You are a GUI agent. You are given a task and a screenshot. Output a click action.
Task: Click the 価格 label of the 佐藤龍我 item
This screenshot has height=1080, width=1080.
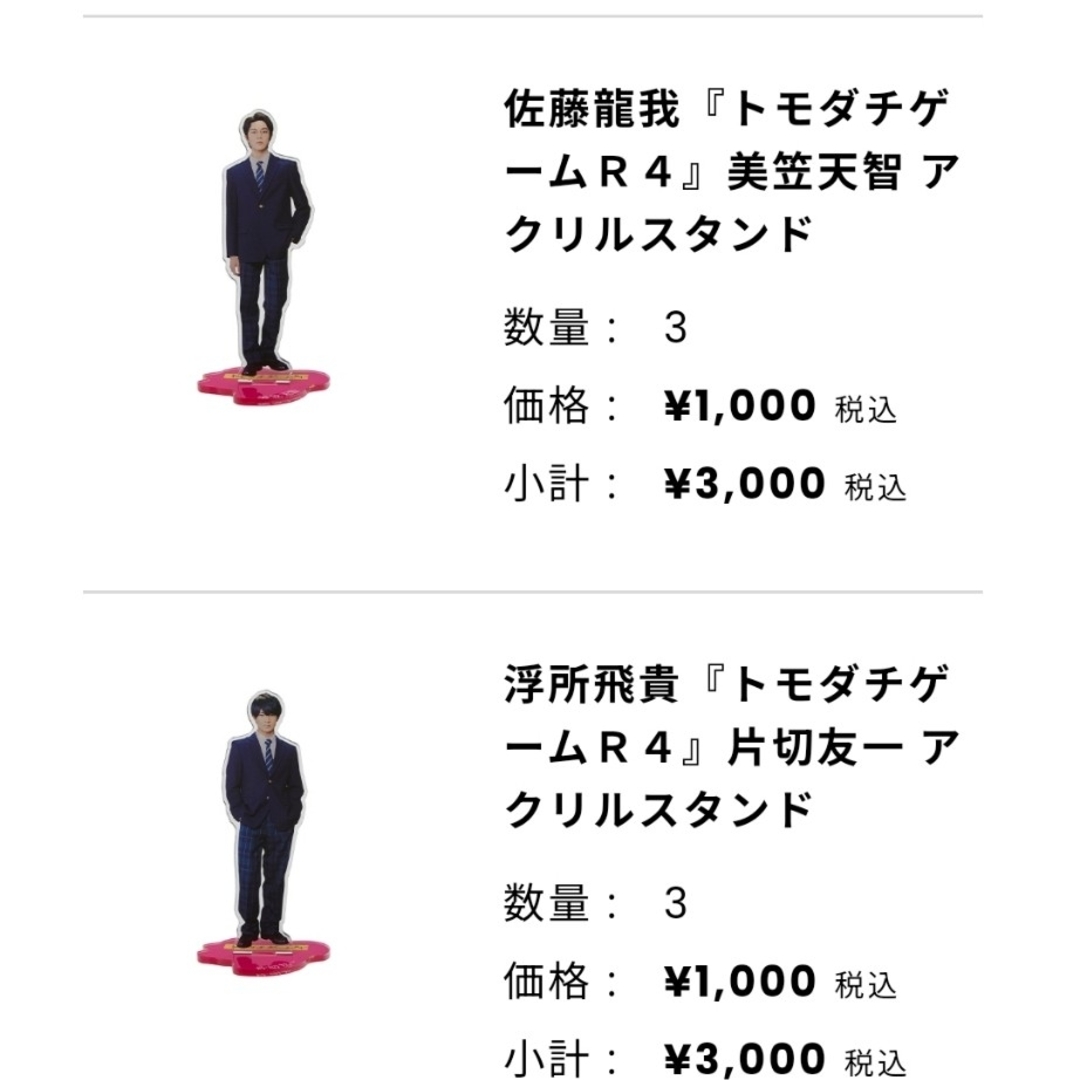547,406
